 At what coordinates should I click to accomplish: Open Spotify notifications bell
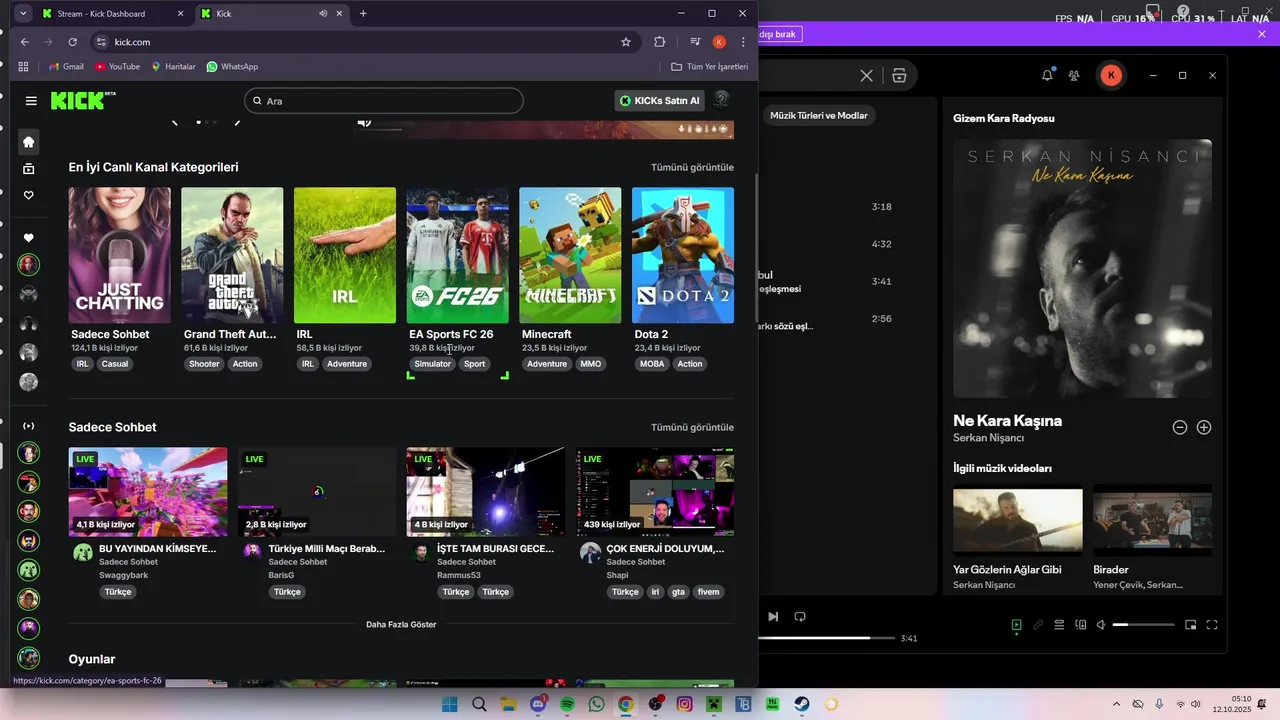pyautogui.click(x=1047, y=75)
